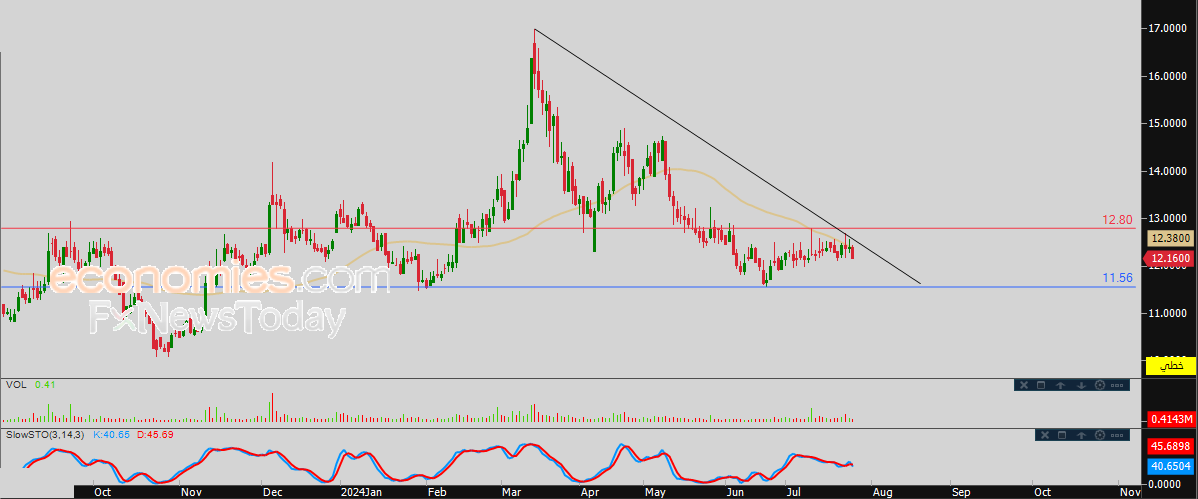Click the Apr label on time axis
Image resolution: width=1198 pixels, height=499 pixels.
592,491
